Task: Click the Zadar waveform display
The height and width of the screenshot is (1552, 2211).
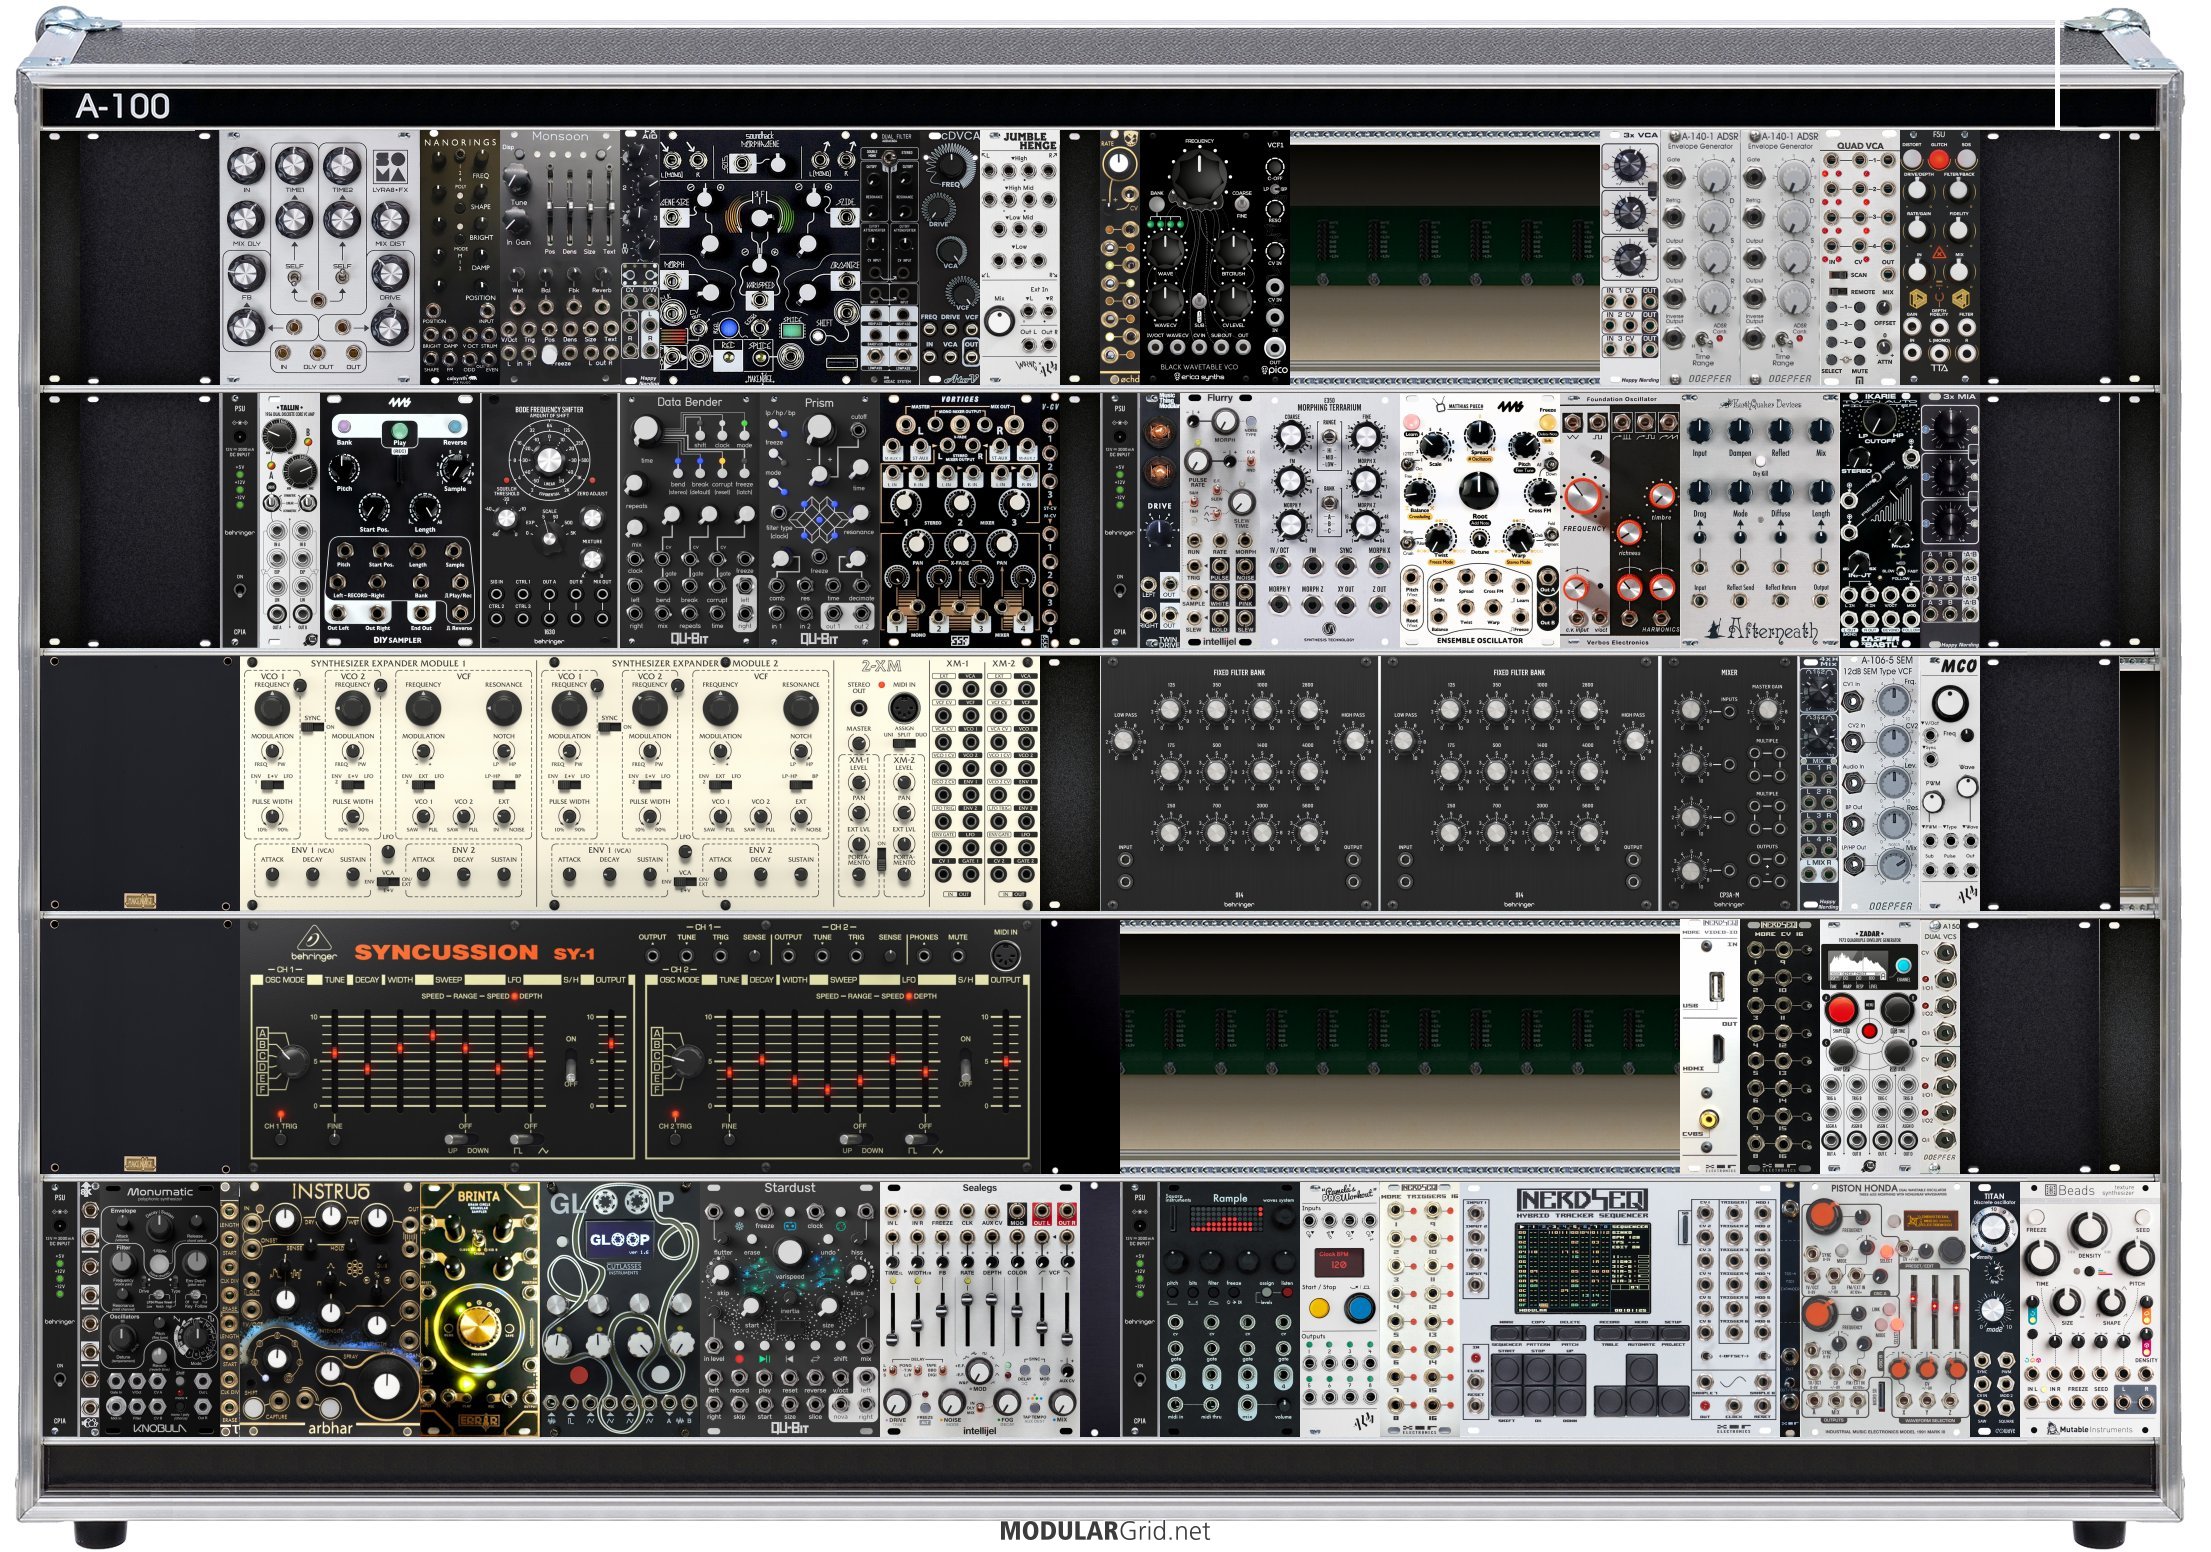Action: pyautogui.click(x=1858, y=966)
